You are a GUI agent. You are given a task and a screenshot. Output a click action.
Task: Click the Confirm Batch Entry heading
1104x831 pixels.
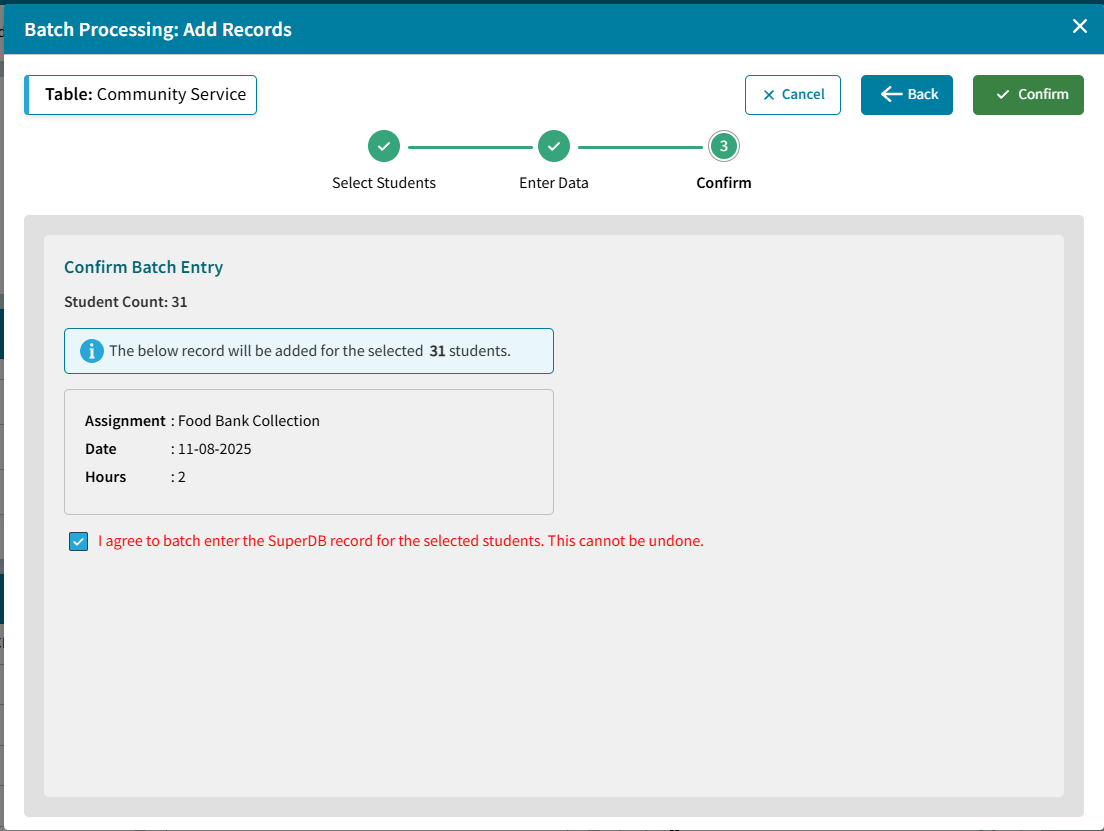(144, 267)
